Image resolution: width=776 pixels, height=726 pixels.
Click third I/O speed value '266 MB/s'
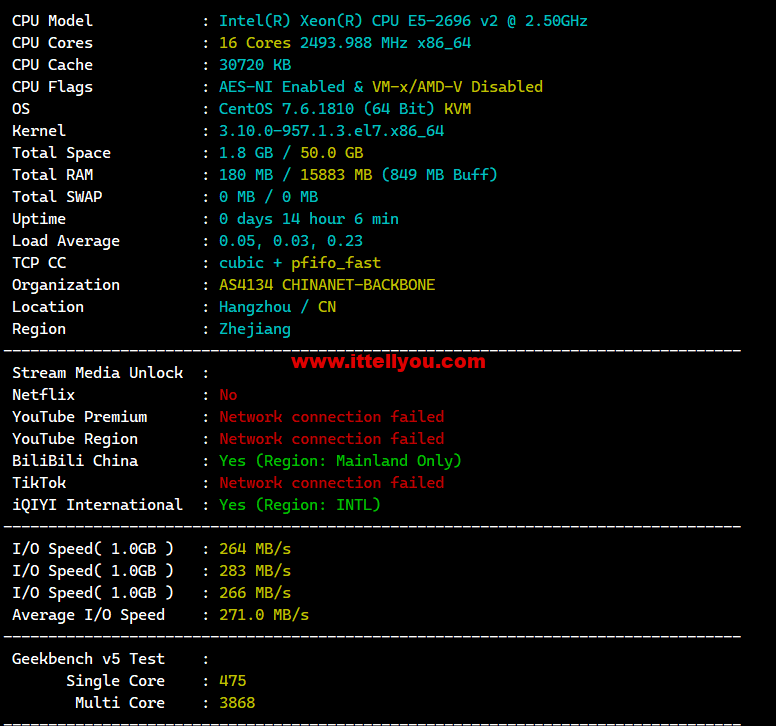(255, 593)
